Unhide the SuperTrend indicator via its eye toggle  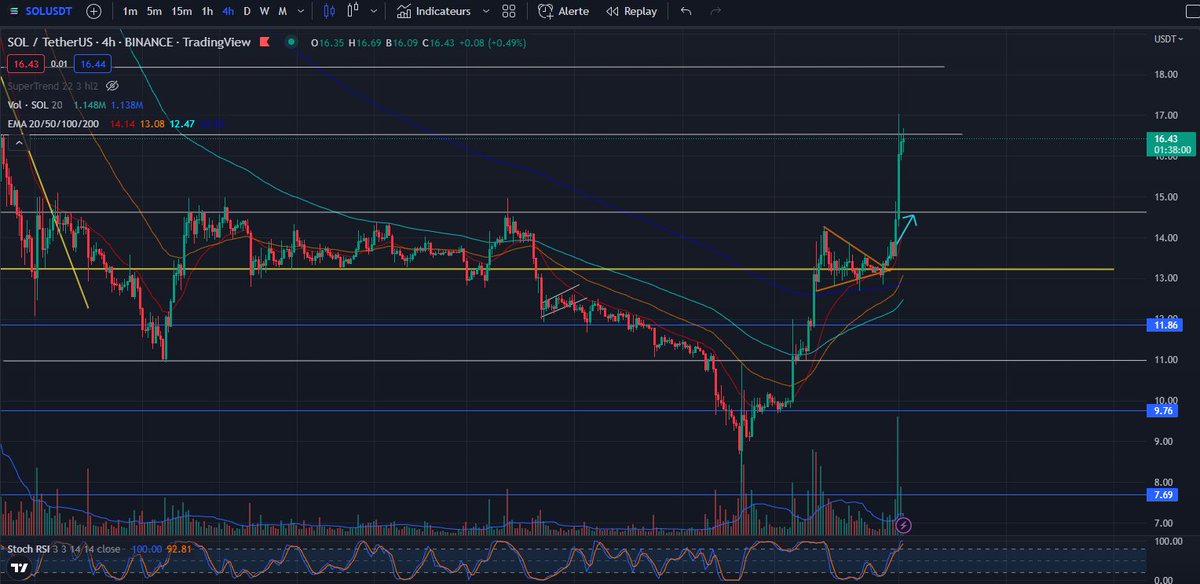tap(112, 86)
